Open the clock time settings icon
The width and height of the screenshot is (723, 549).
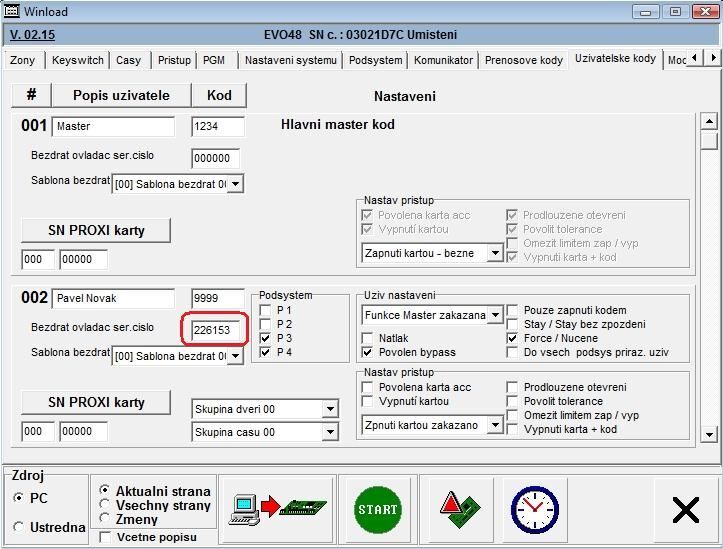(x=534, y=510)
